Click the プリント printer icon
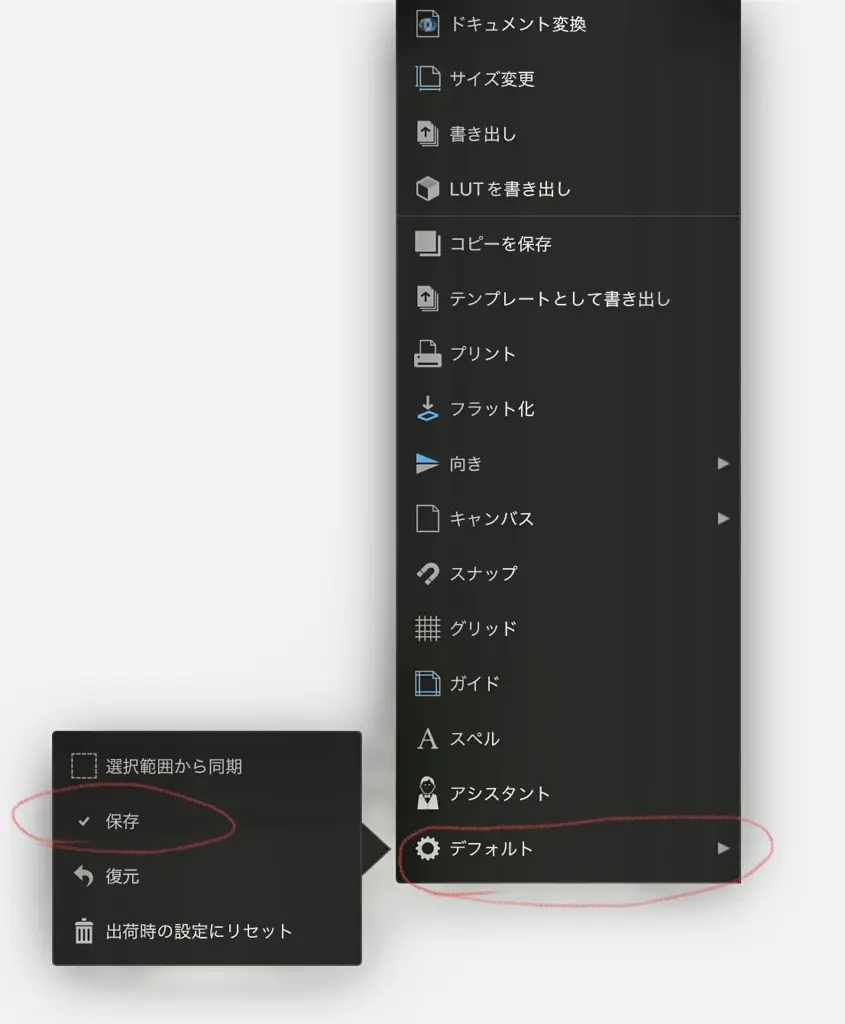Screen dimensions: 845x1024 (x=428, y=353)
